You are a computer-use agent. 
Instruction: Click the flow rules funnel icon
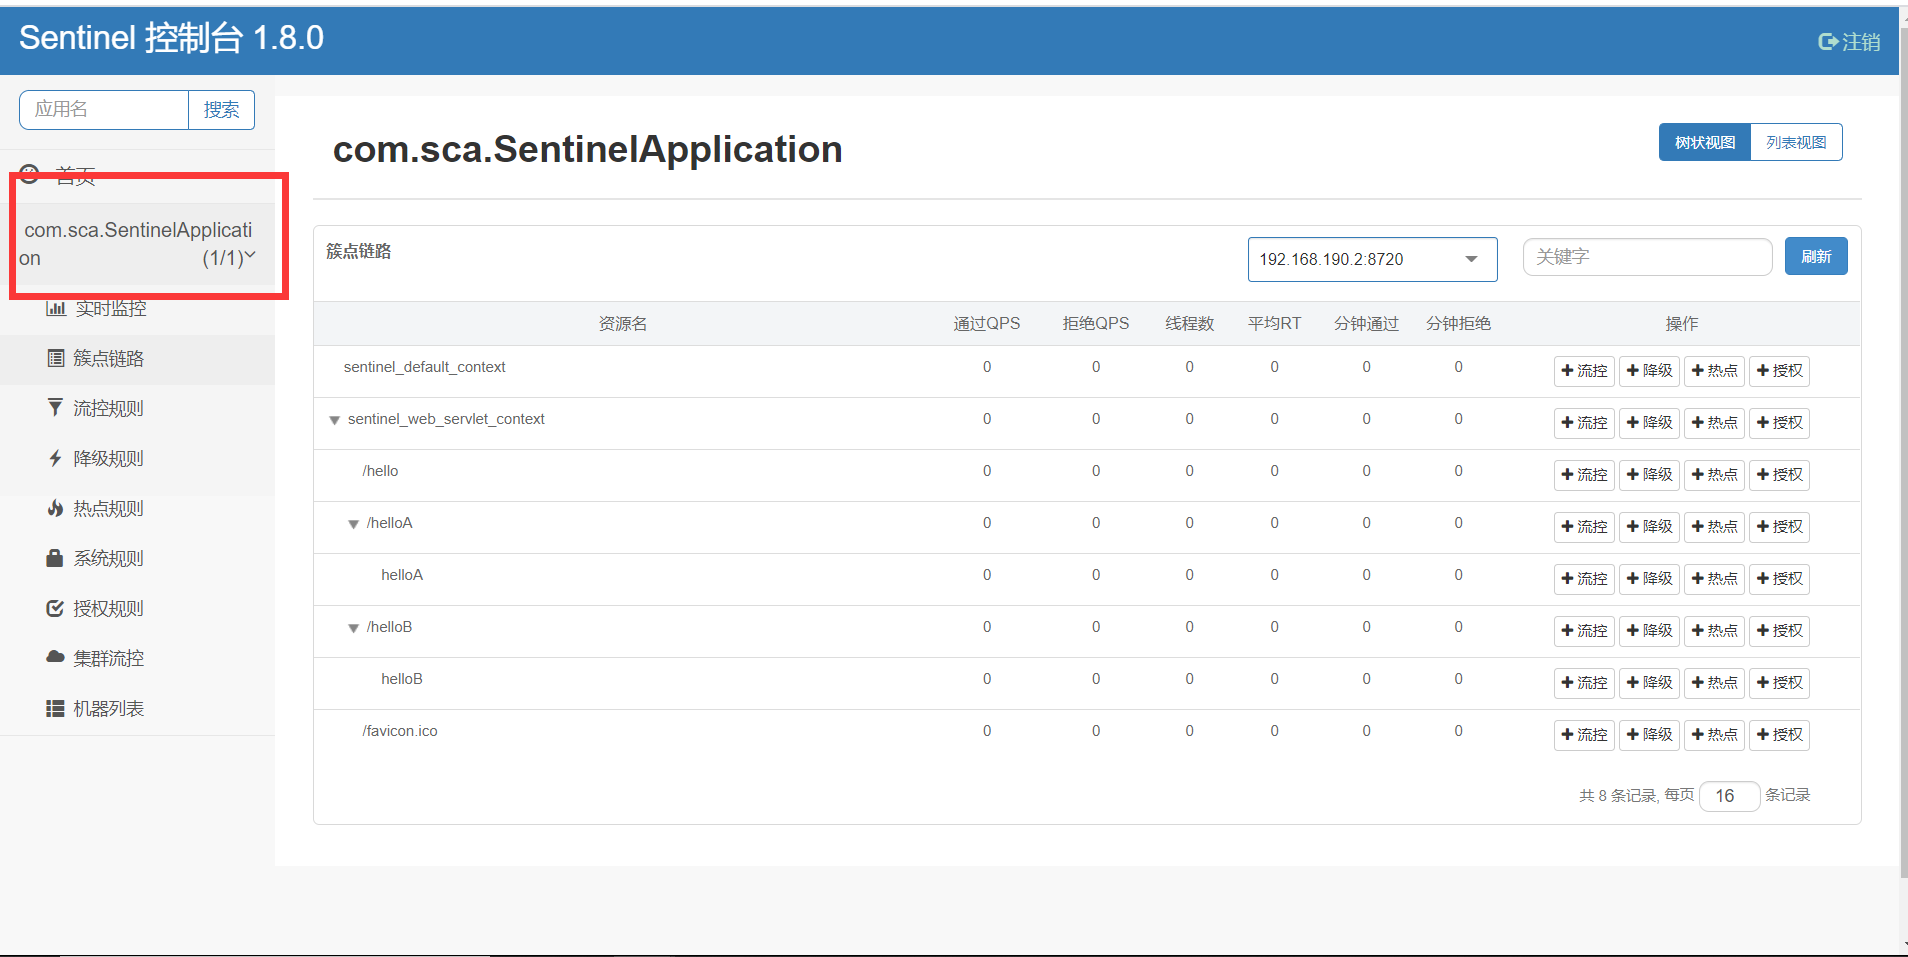pos(56,408)
